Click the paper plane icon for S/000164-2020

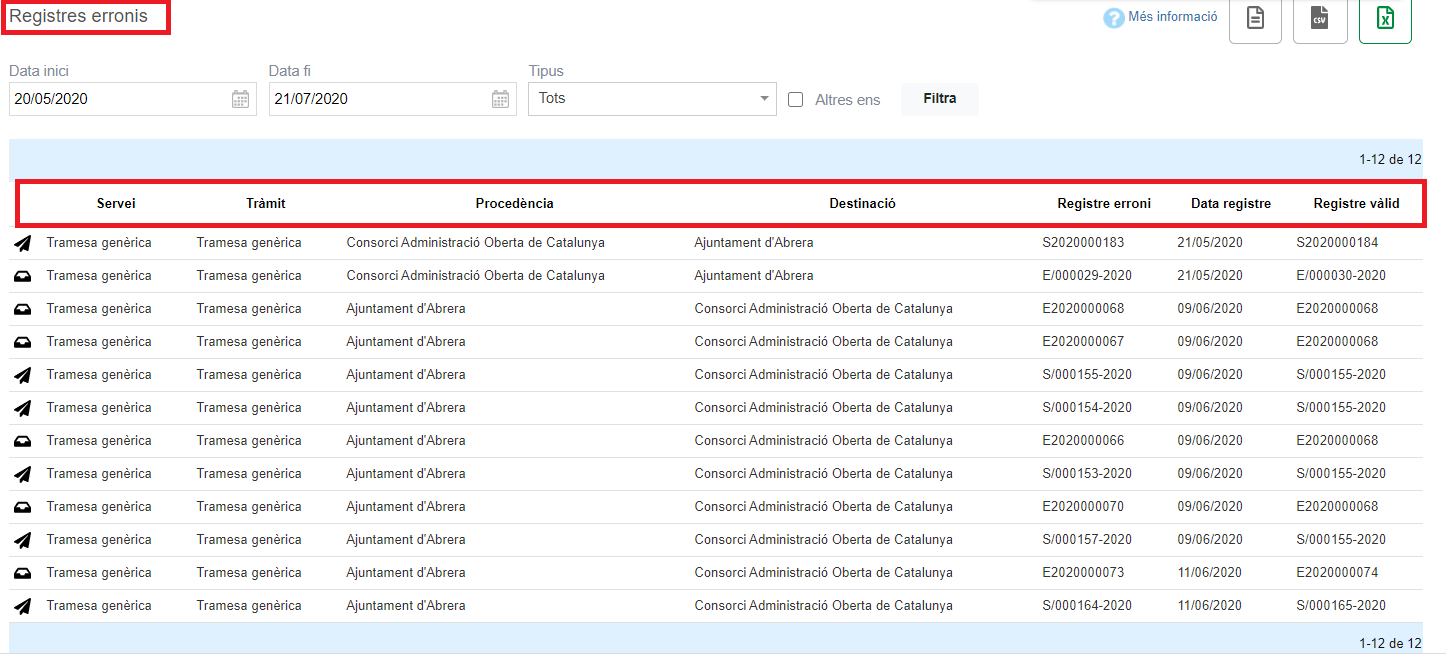pyautogui.click(x=22, y=606)
